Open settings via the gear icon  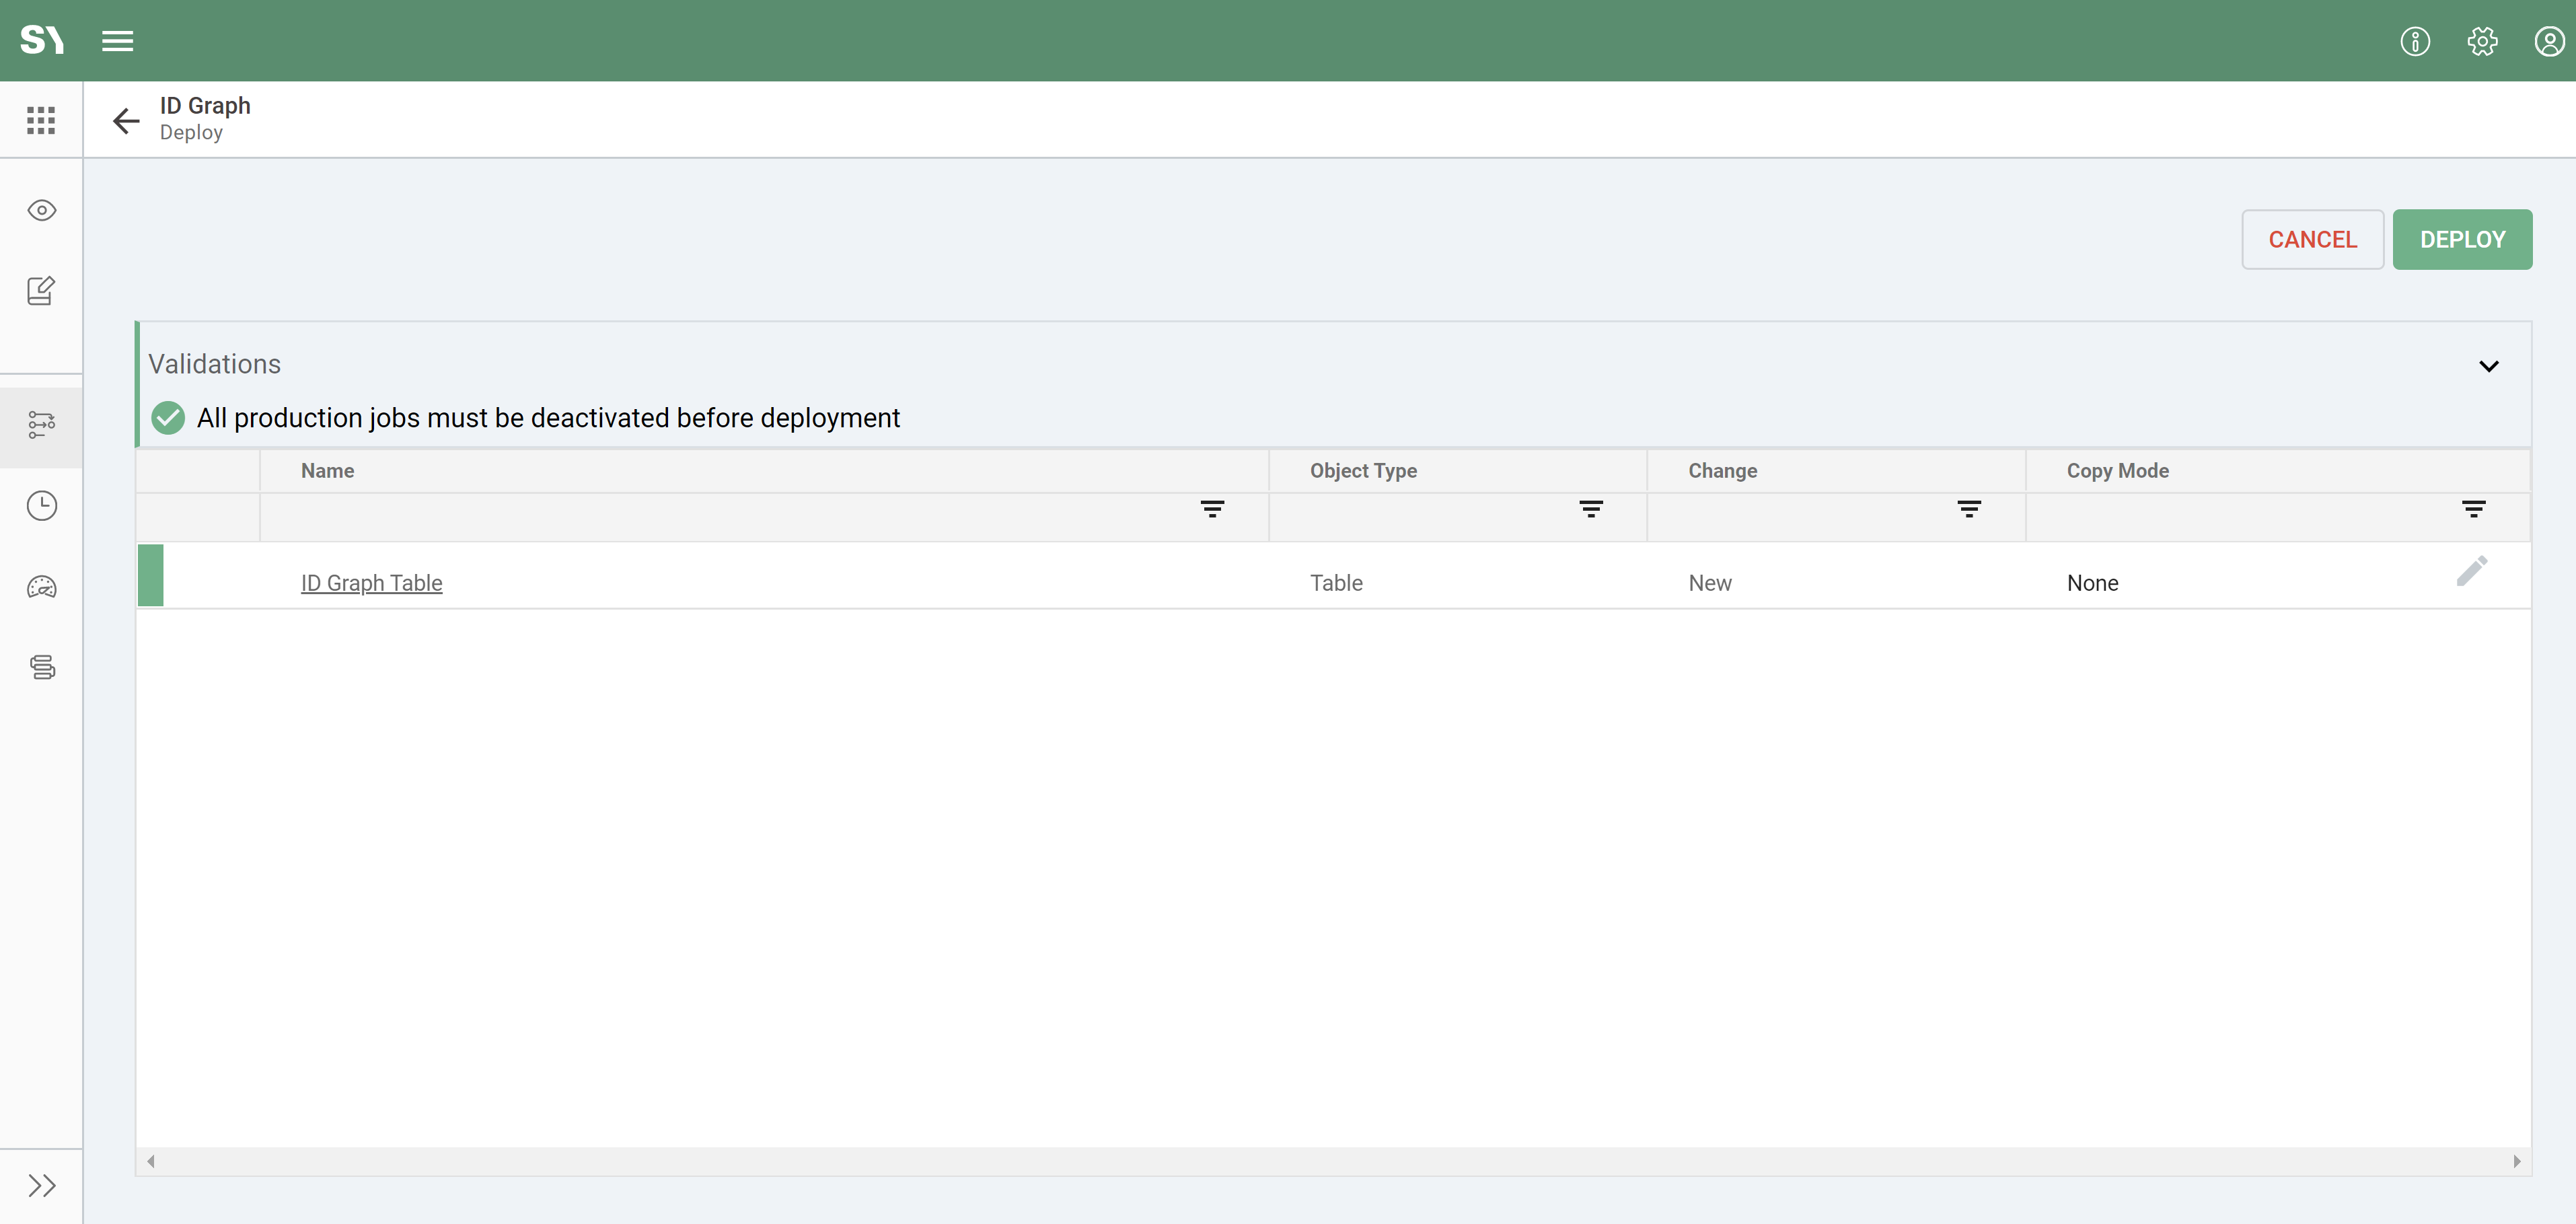pyautogui.click(x=2481, y=41)
